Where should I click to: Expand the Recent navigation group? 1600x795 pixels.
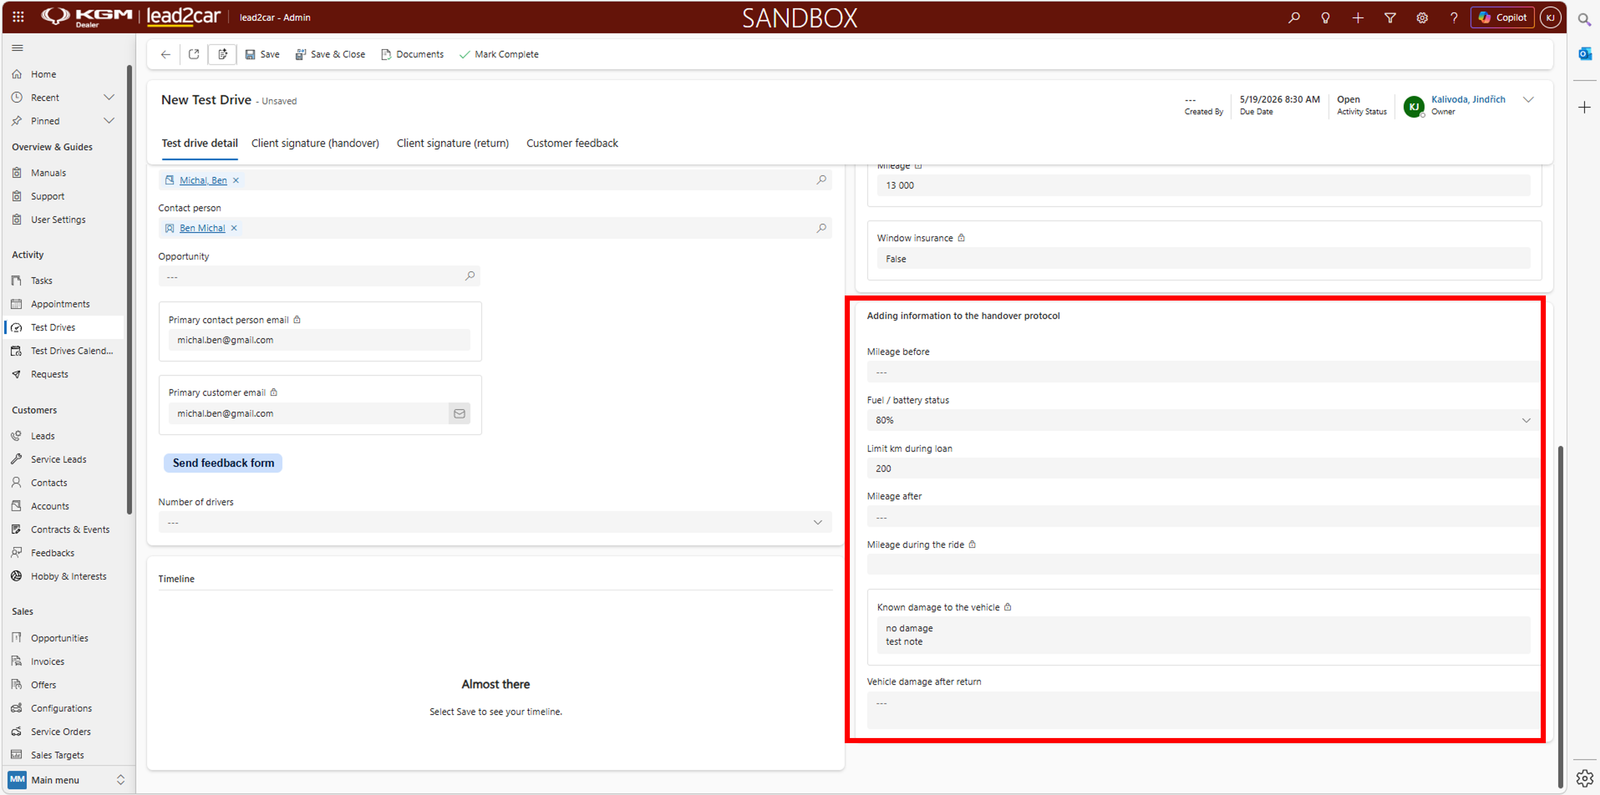click(109, 97)
